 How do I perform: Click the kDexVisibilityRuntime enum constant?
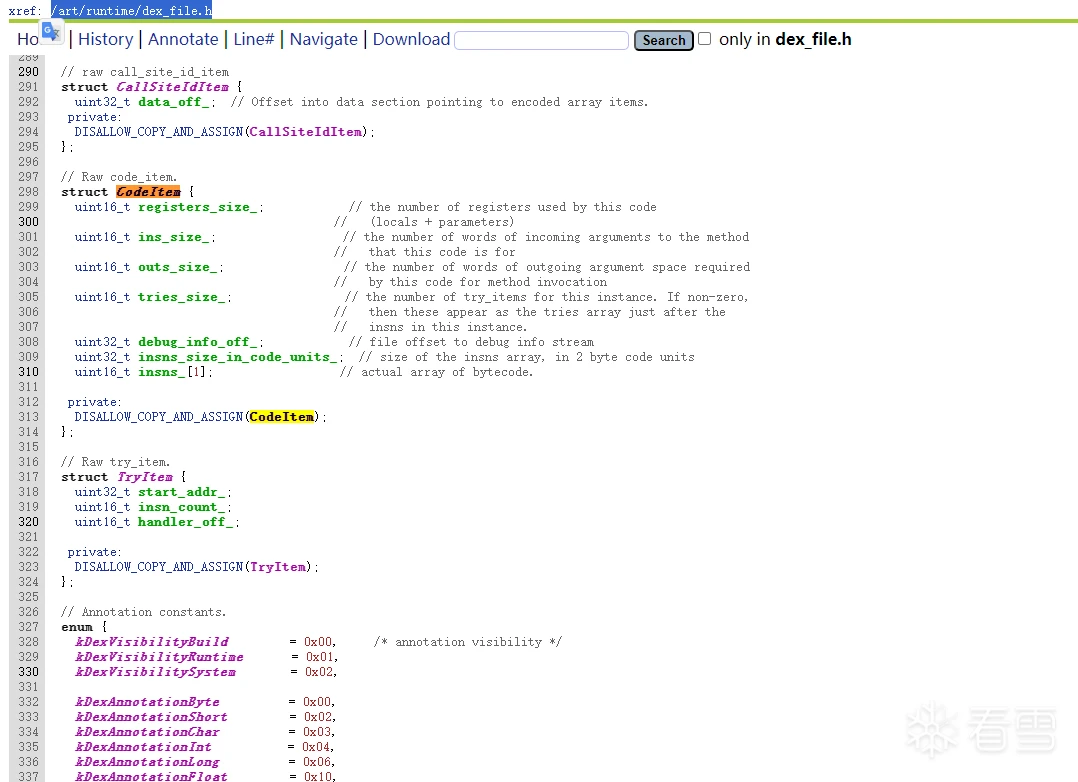(x=159, y=657)
